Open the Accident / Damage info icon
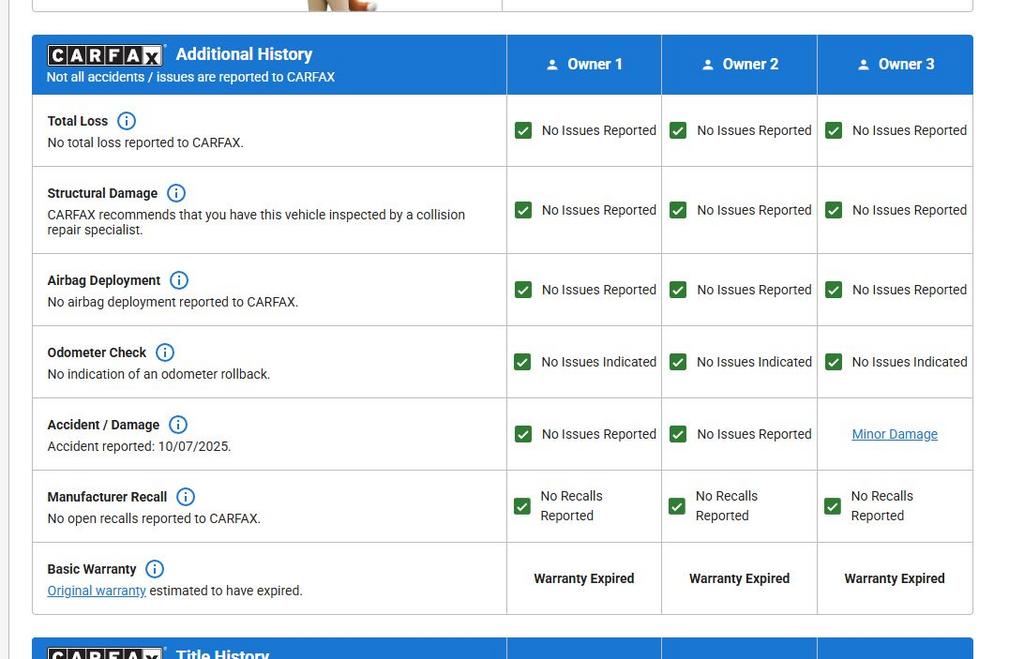 pyautogui.click(x=178, y=425)
